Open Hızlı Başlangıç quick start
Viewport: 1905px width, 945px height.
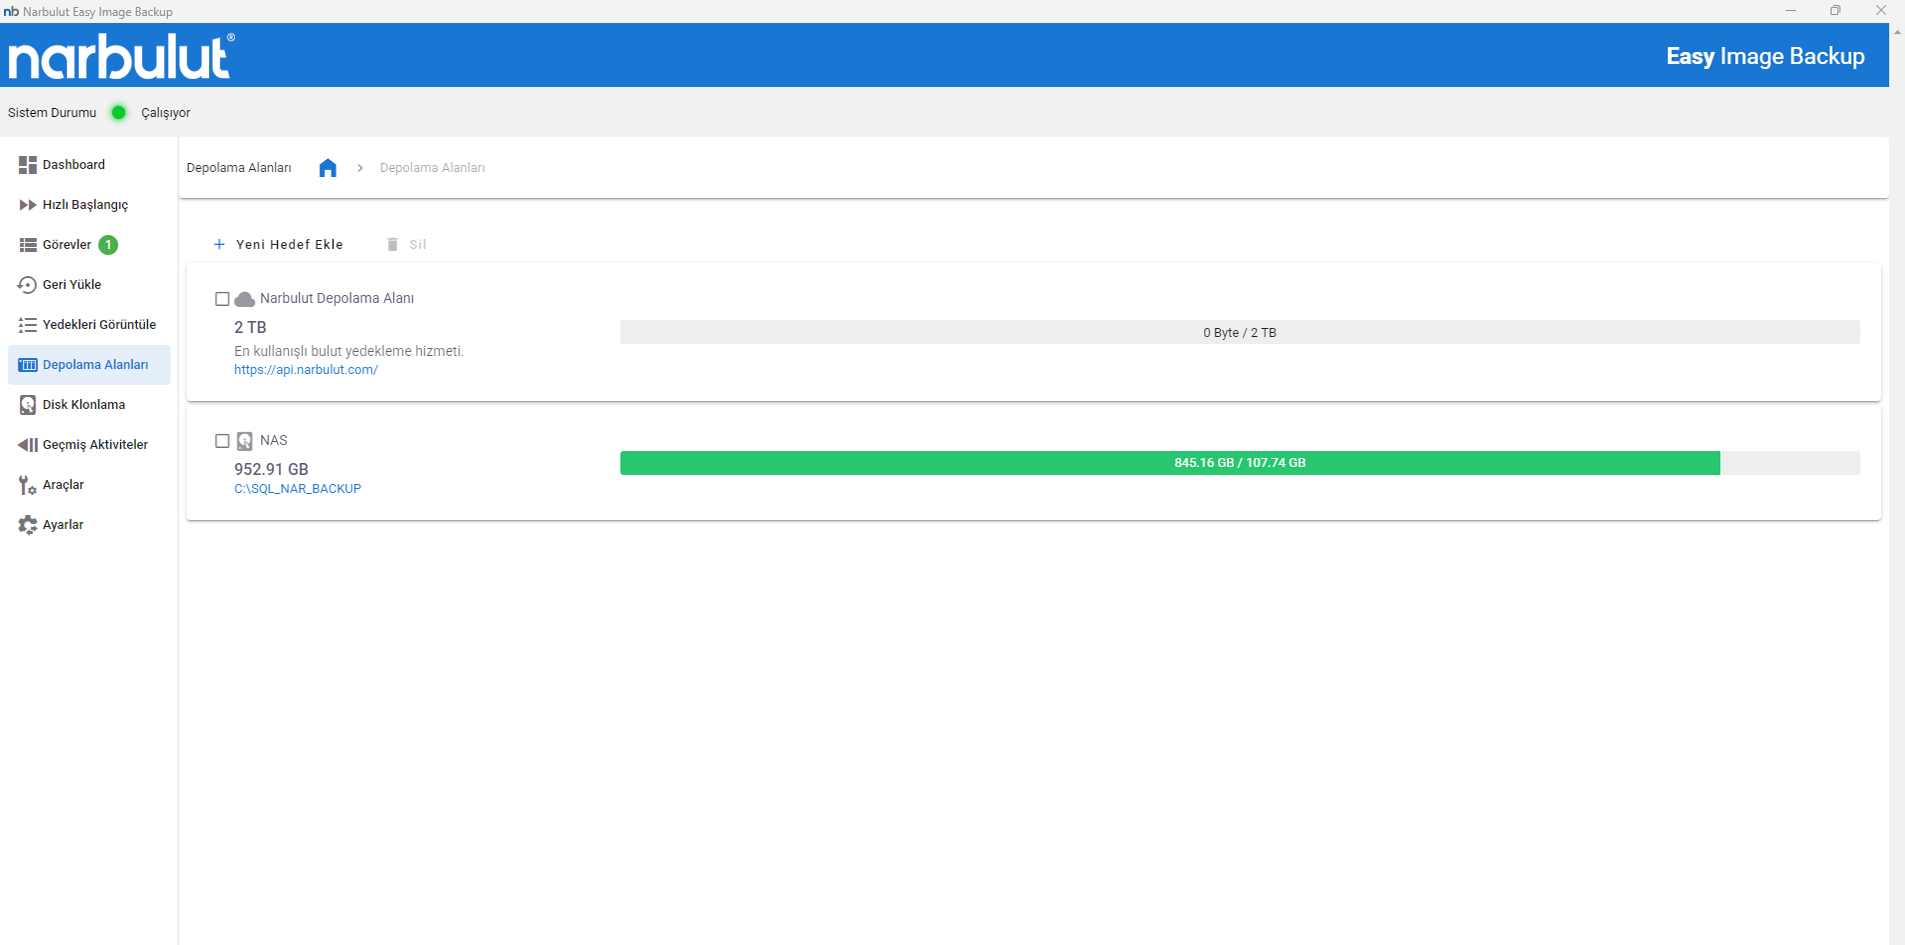tap(84, 205)
